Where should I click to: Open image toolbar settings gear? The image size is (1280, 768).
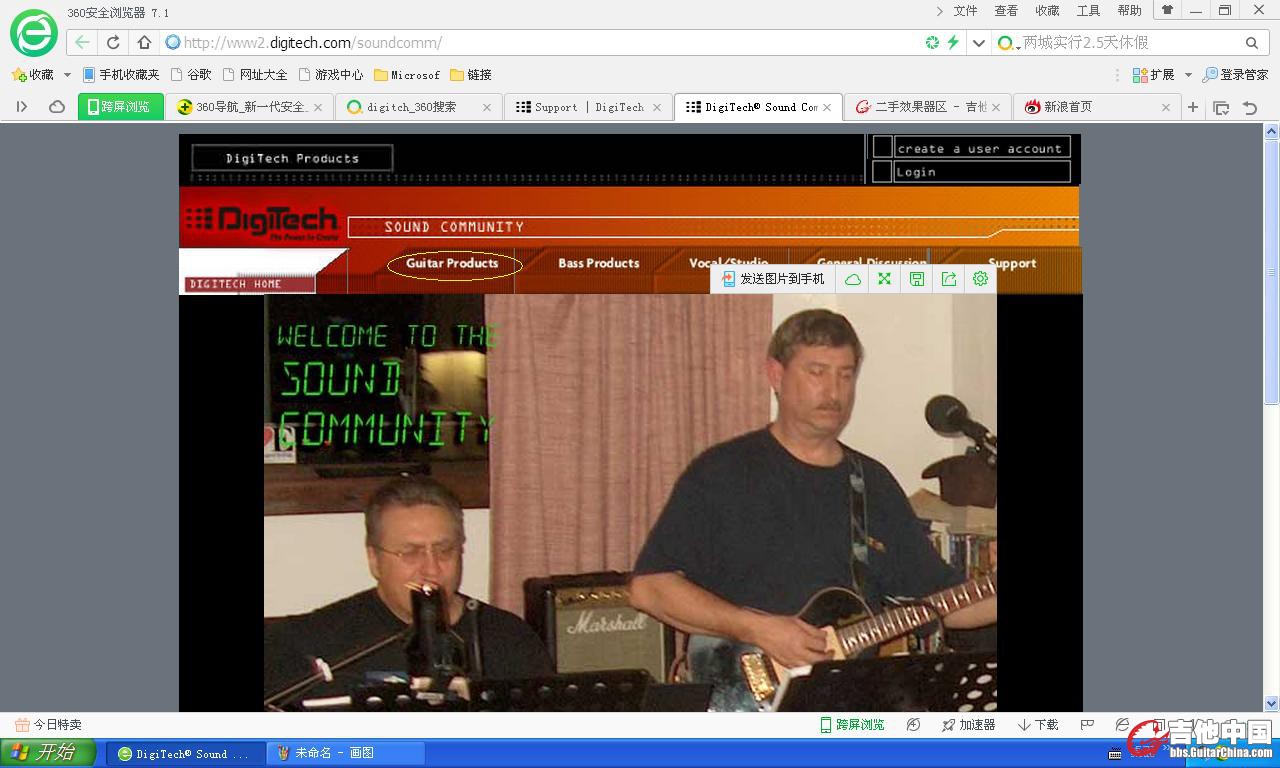coord(980,279)
